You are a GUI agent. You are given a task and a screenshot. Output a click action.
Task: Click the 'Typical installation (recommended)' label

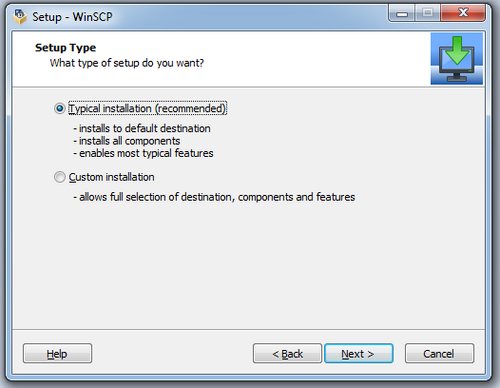[x=147, y=109]
